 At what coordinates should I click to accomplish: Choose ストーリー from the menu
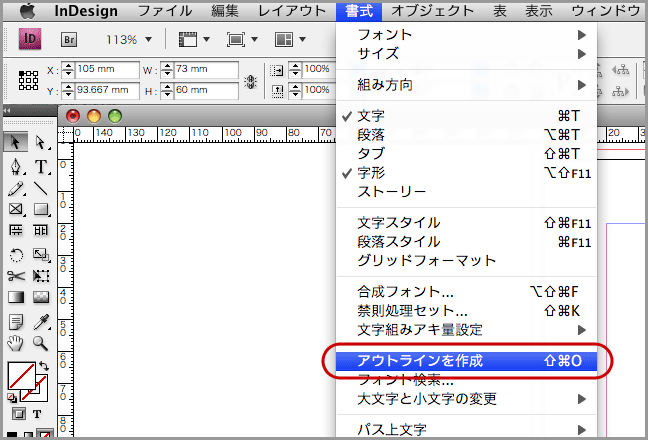click(466, 192)
